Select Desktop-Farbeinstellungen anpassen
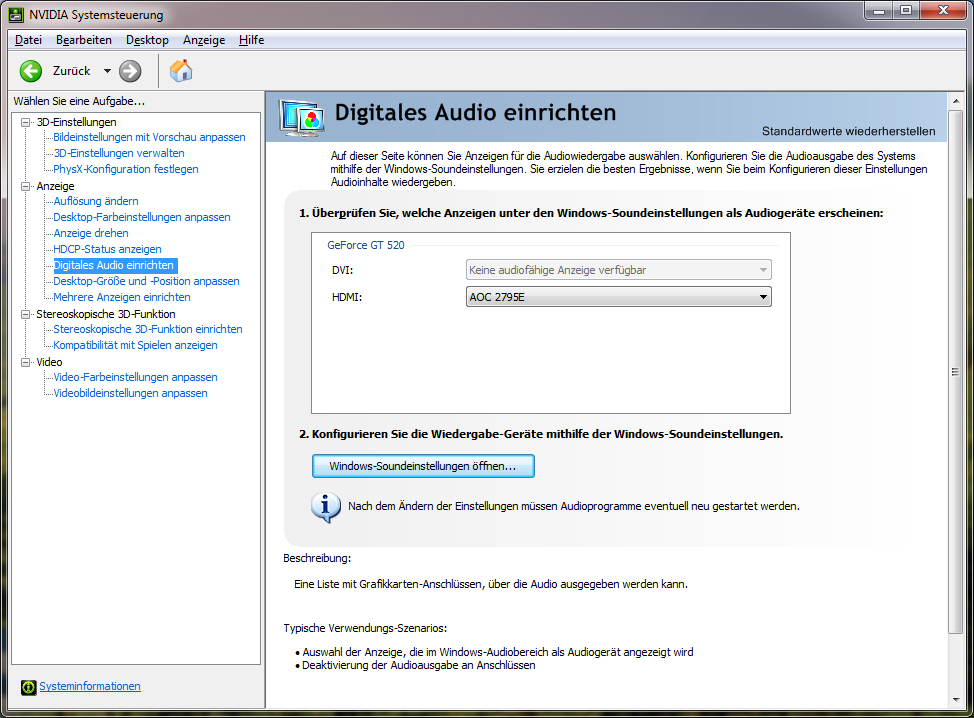974x718 pixels. [142, 217]
